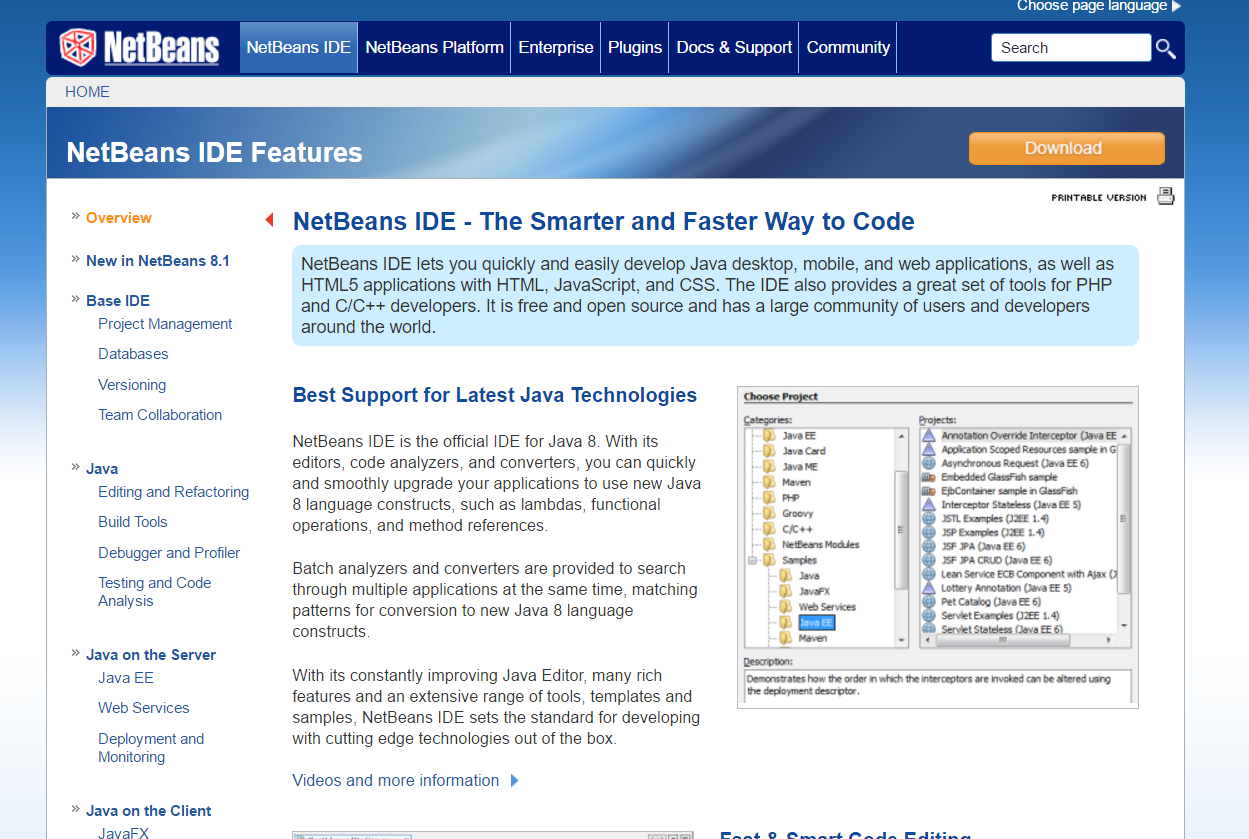Click the Best Support for Latest Java Technologies heading
The width and height of the screenshot is (1249, 839).
[495, 395]
